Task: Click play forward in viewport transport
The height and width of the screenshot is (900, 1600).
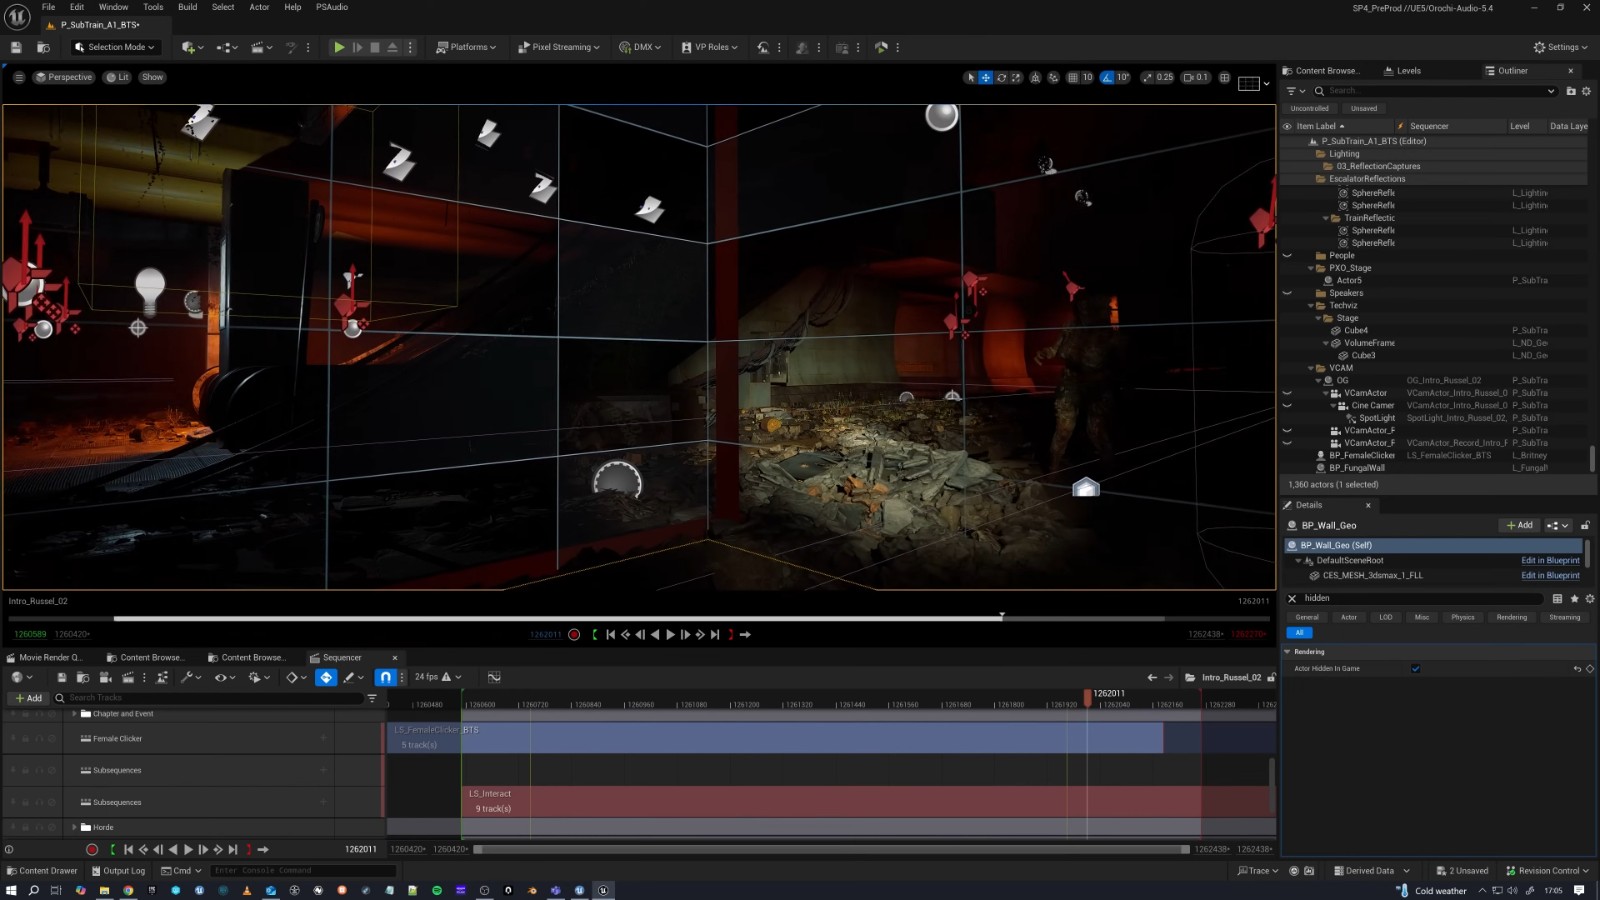Action: (x=670, y=634)
